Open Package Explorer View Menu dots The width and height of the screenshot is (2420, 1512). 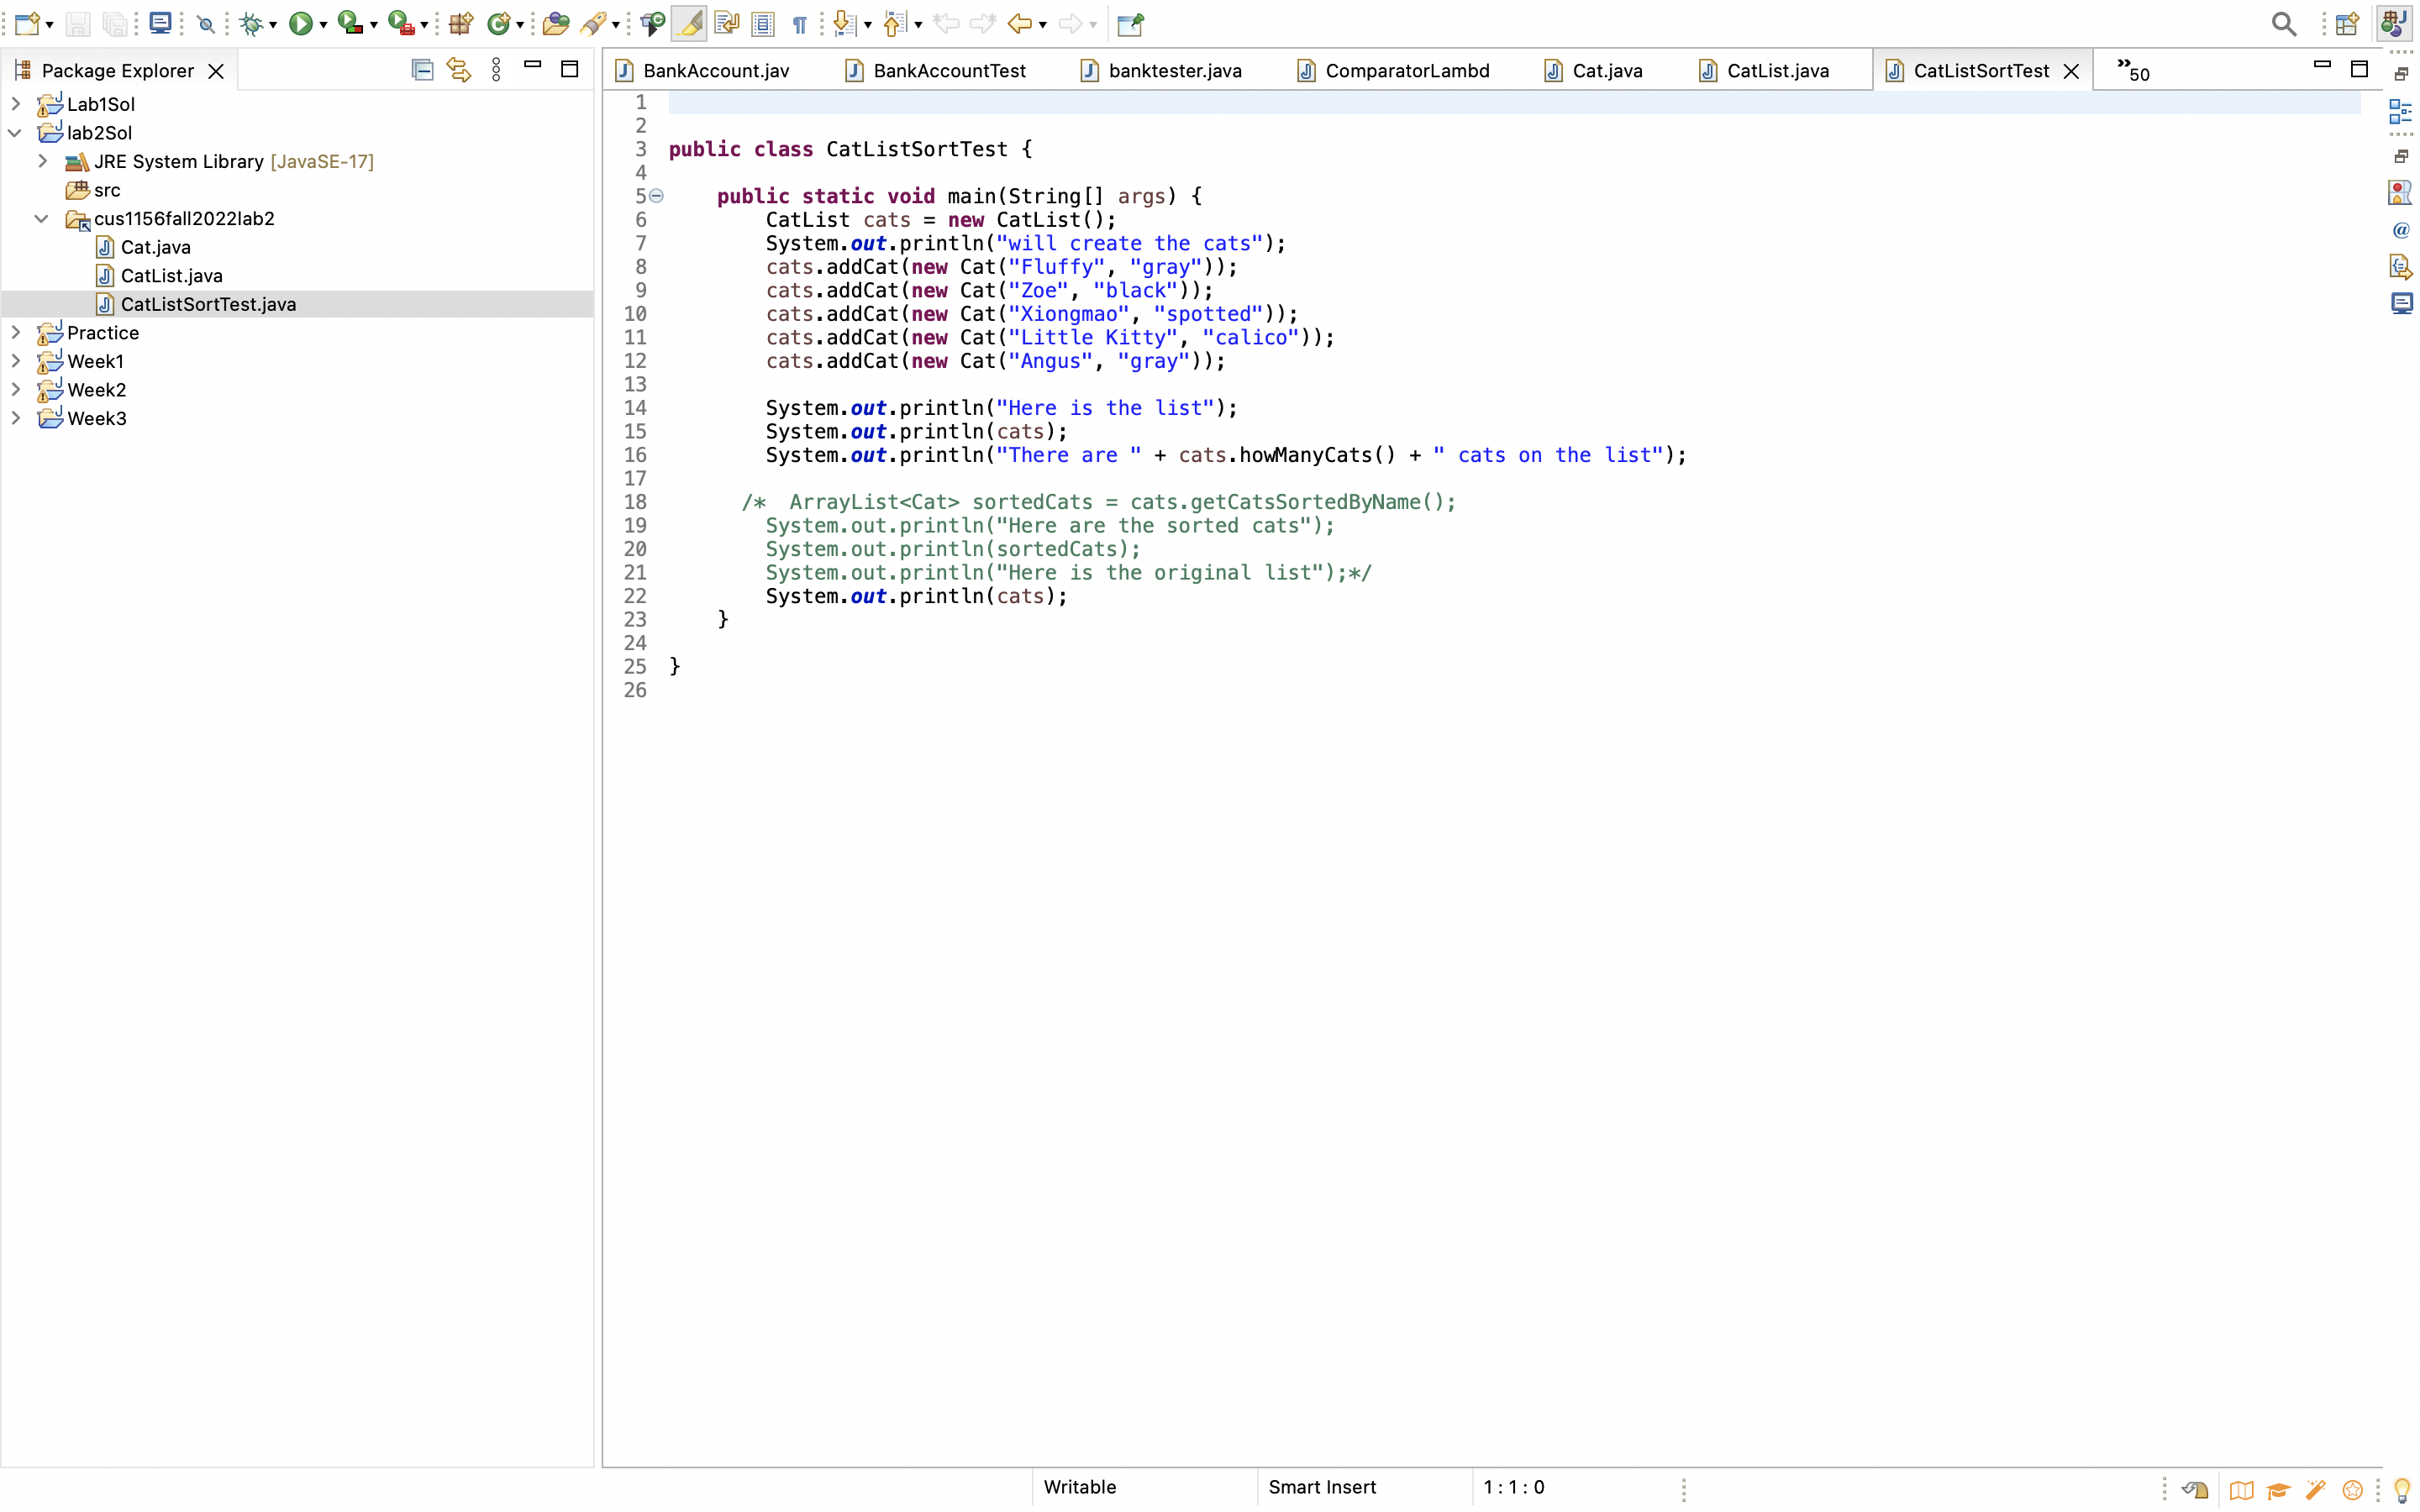[x=496, y=70]
